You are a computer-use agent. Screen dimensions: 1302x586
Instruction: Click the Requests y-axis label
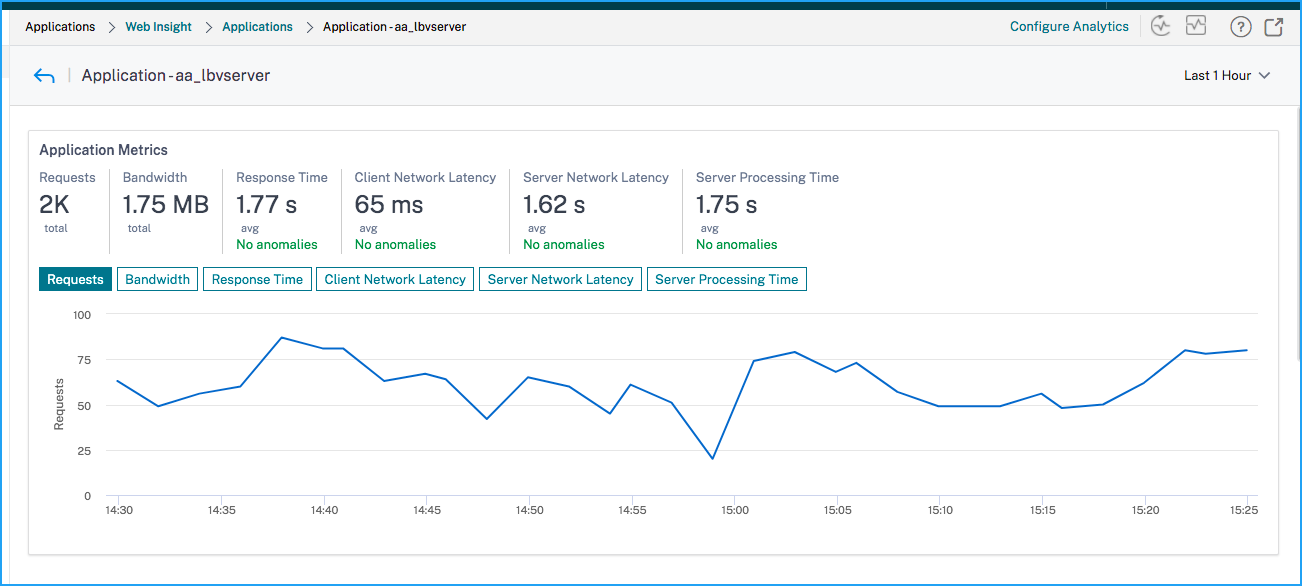59,405
